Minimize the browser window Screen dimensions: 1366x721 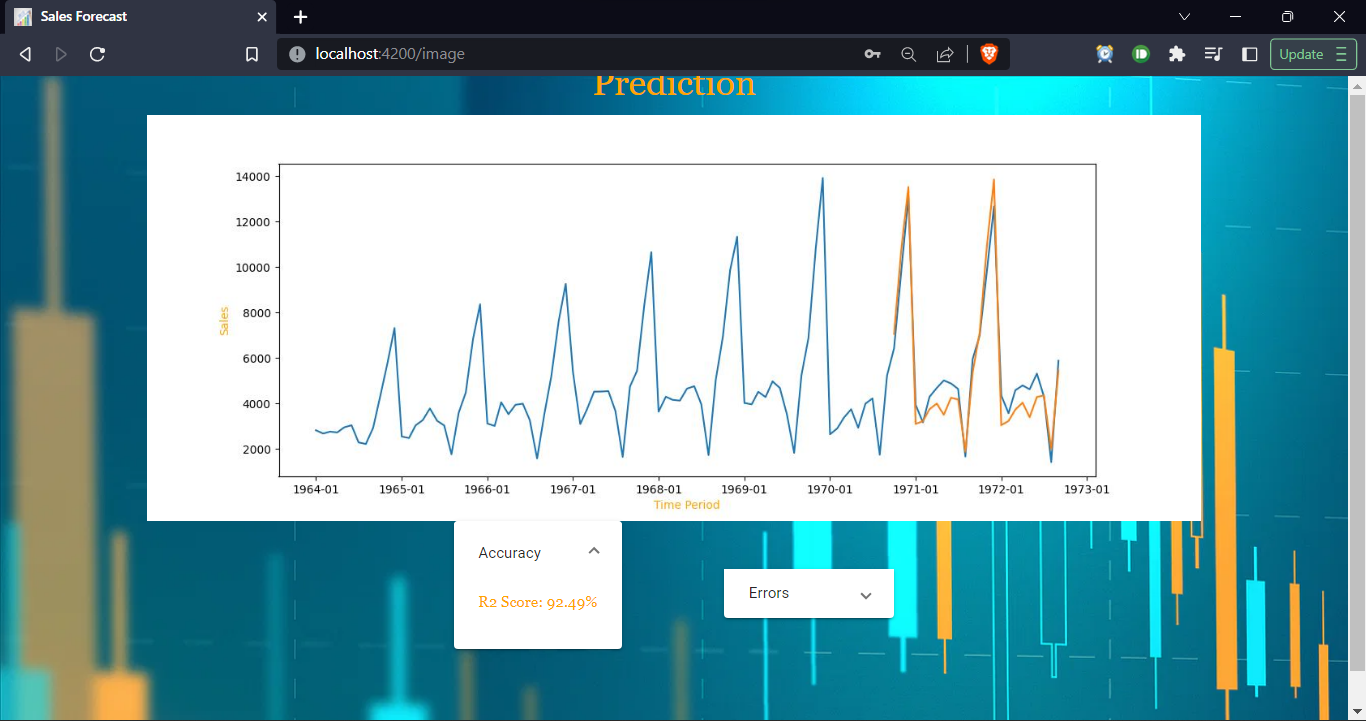pos(1235,17)
